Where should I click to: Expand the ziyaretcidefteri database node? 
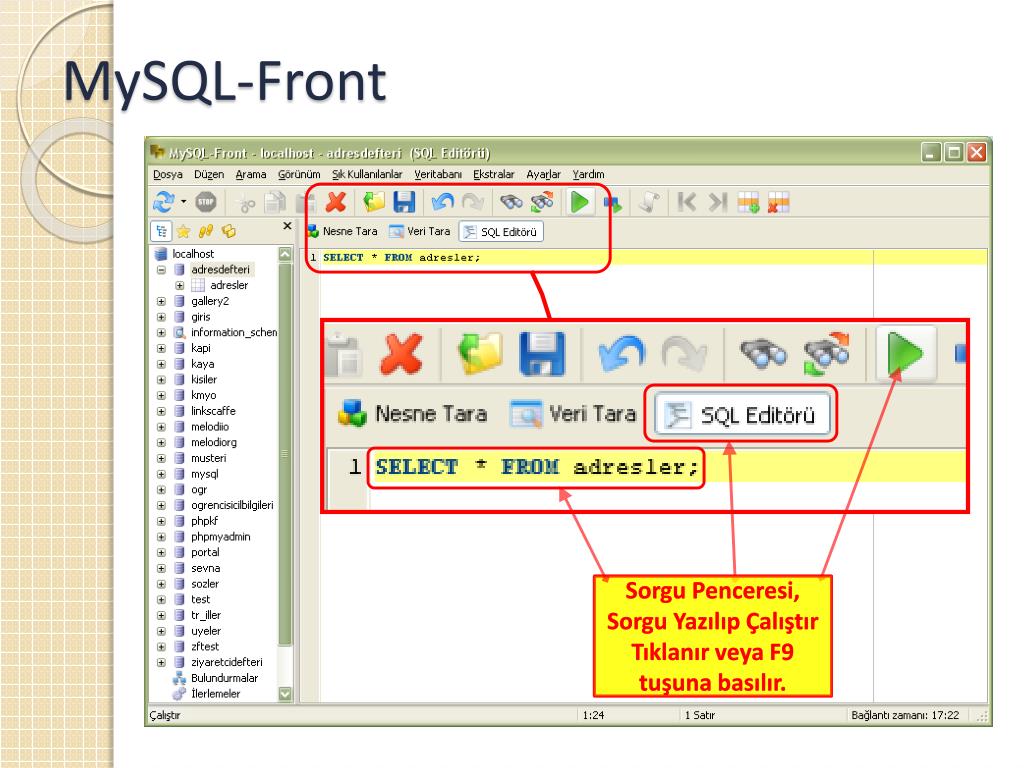(x=161, y=662)
